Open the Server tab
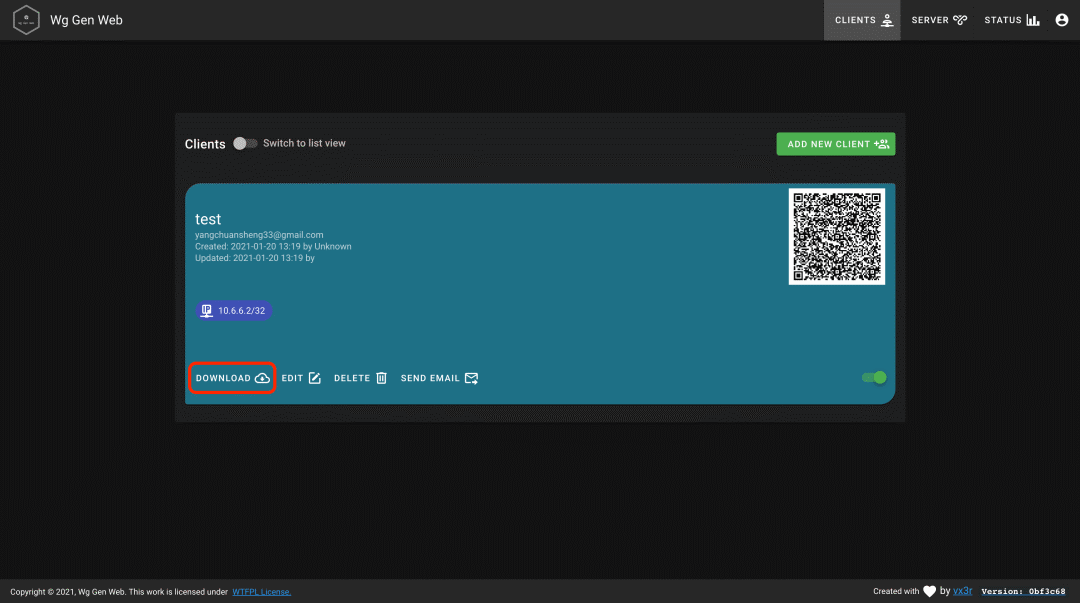The image size is (1080, 603). coord(939,20)
